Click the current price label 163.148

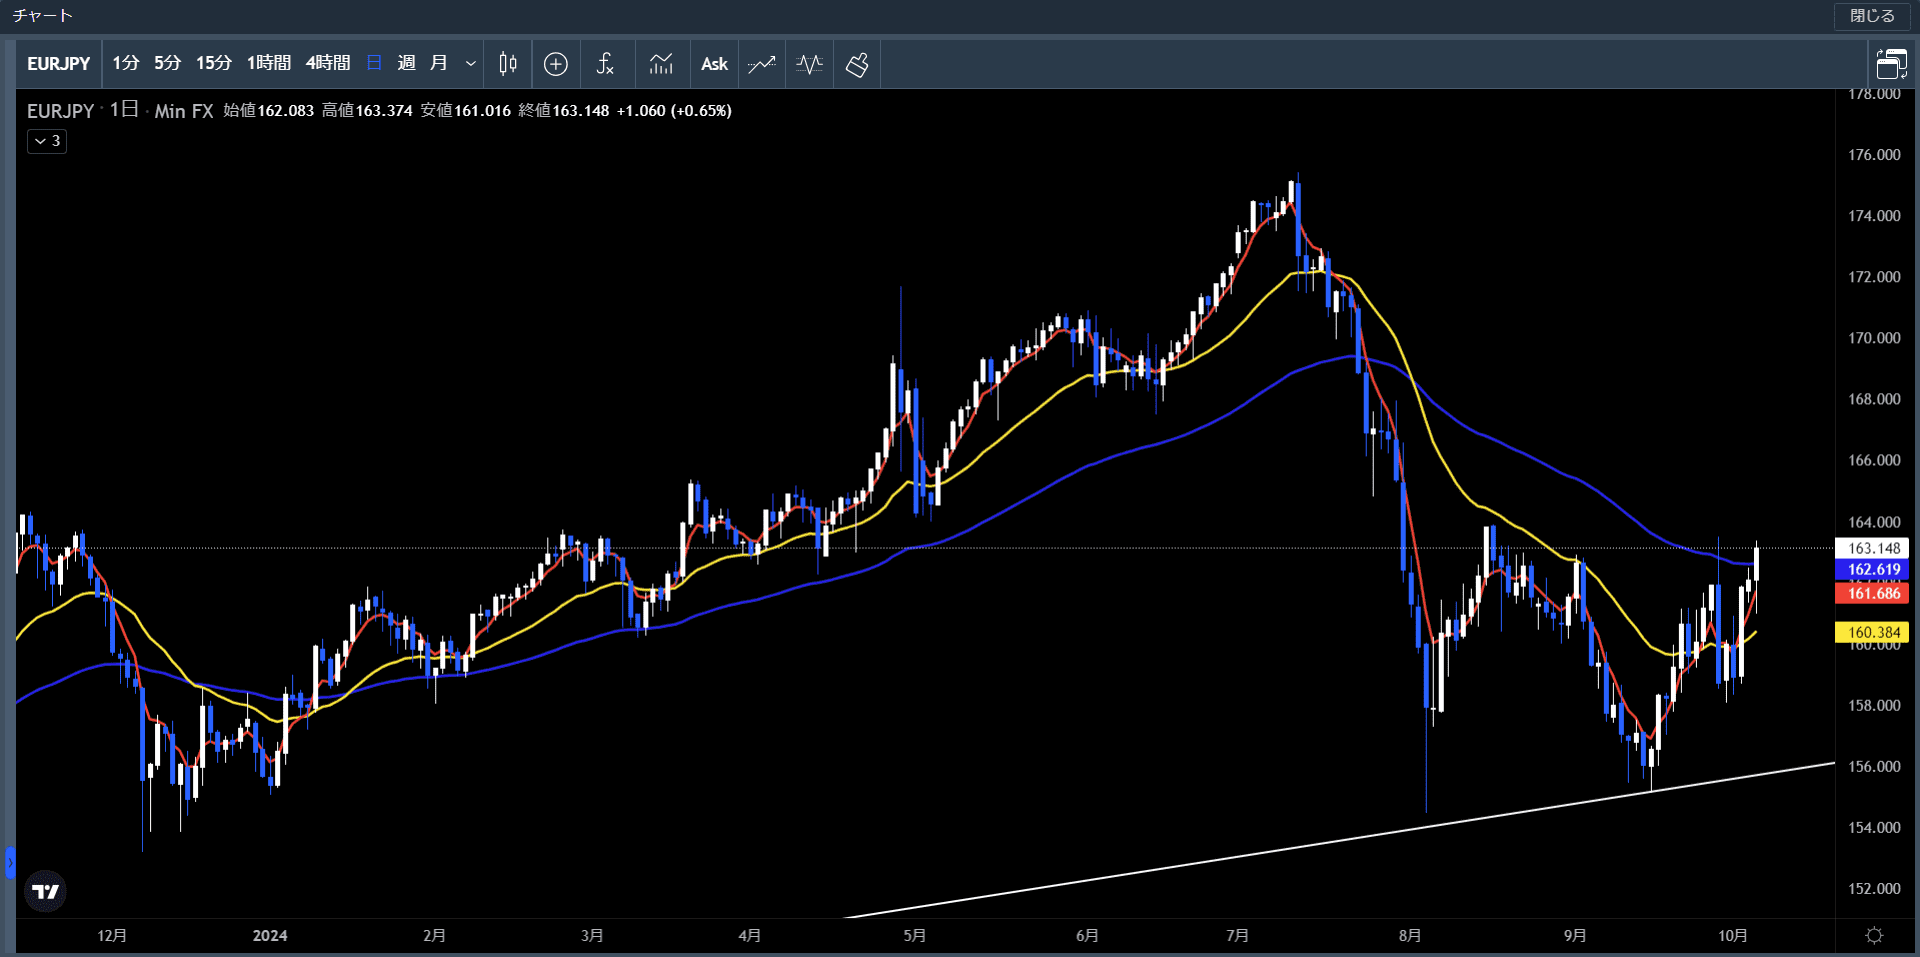click(x=1873, y=548)
